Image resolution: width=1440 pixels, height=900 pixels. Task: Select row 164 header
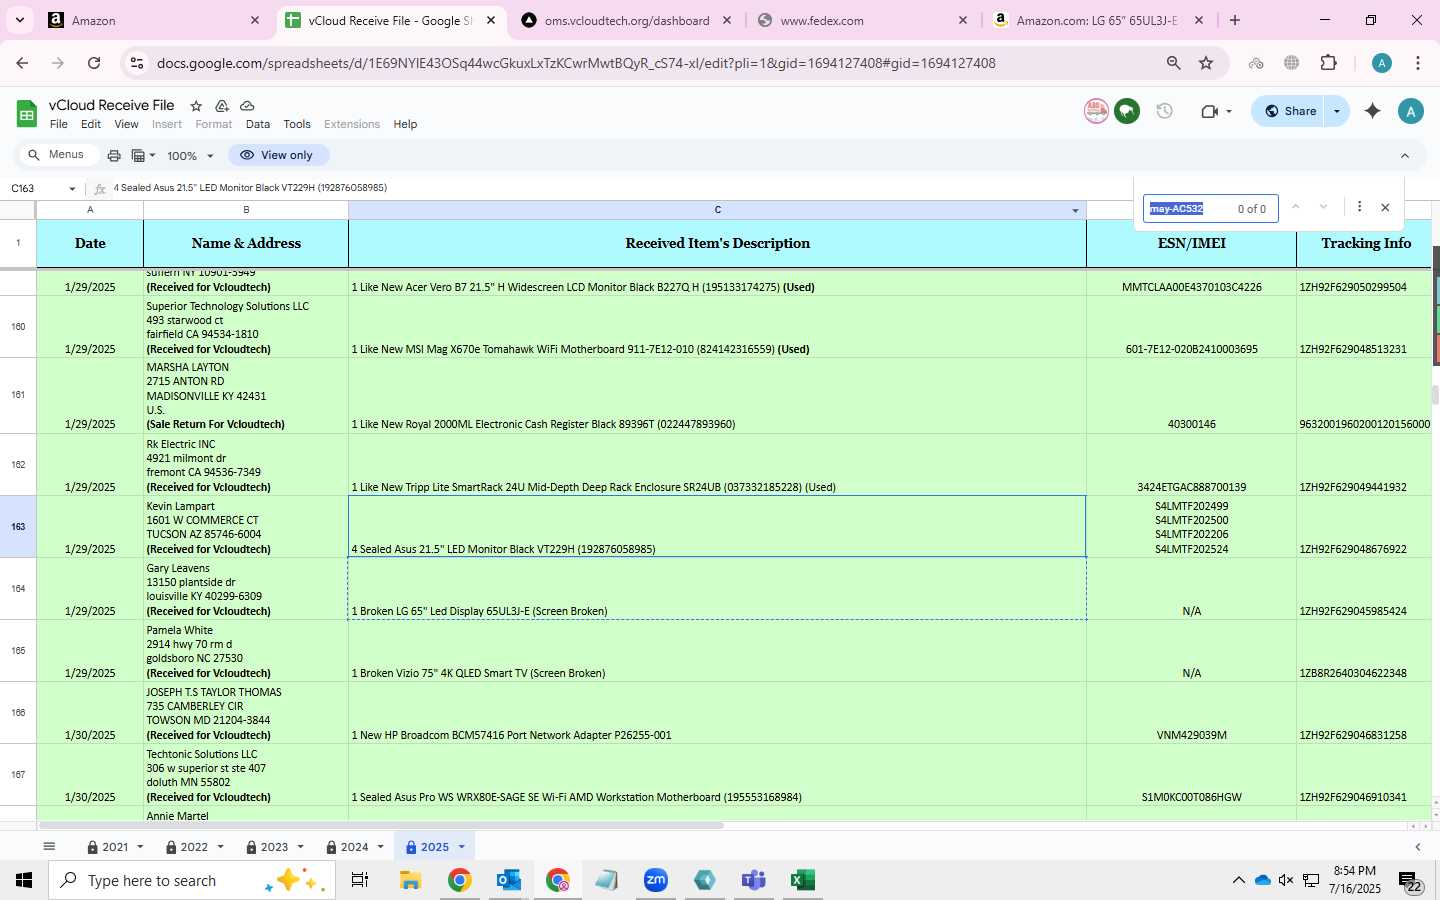[x=18, y=589]
